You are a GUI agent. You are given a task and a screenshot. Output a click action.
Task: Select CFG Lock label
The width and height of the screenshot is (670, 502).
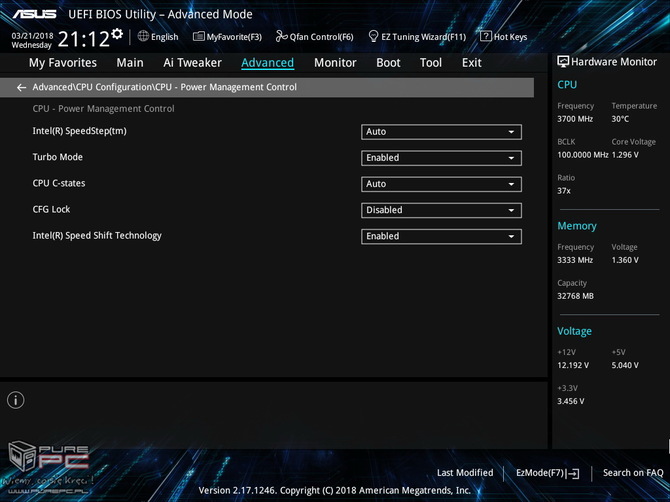(51, 209)
